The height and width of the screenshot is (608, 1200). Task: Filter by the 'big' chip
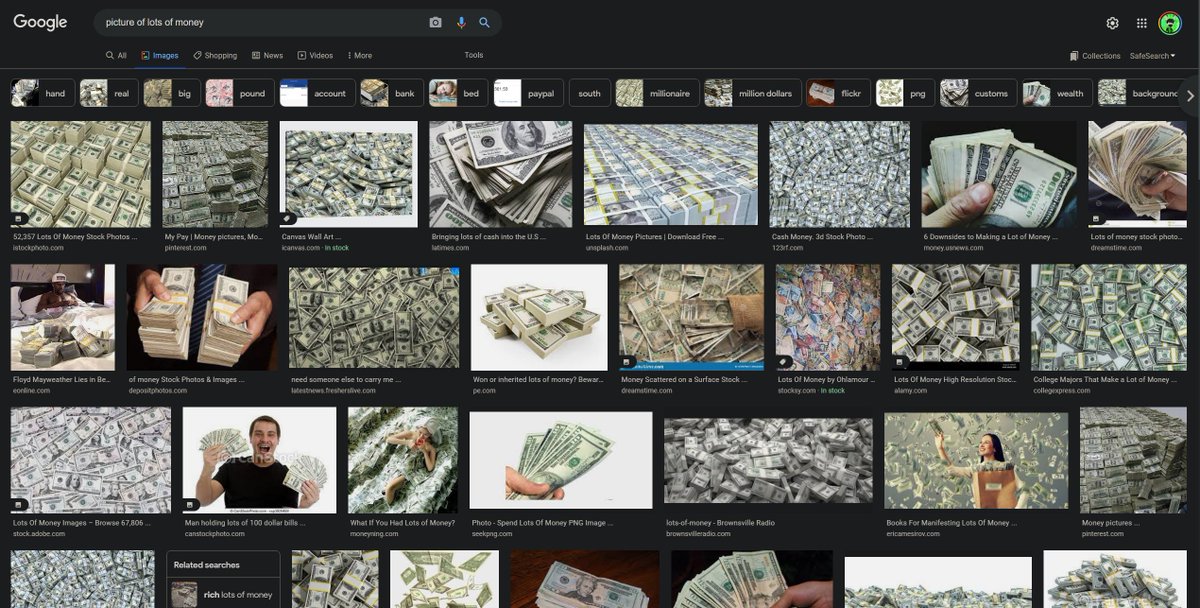pyautogui.click(x=171, y=93)
